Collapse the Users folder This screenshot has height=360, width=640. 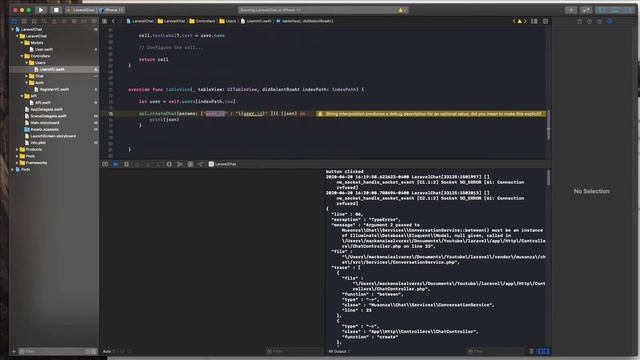point(27,63)
